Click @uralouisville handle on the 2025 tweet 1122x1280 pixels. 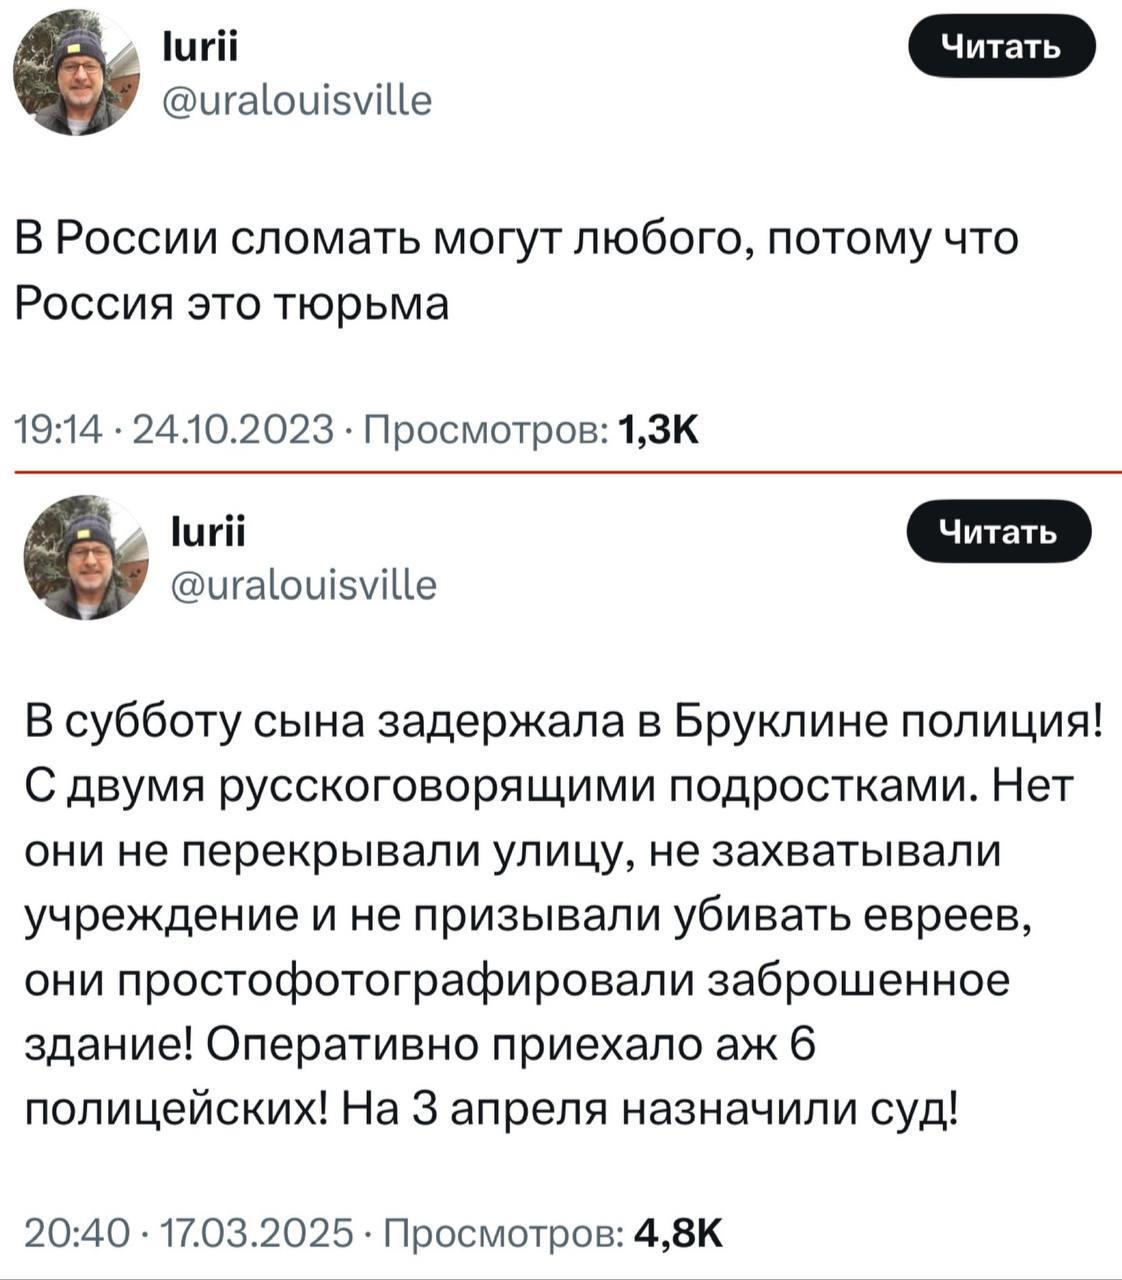click(304, 583)
